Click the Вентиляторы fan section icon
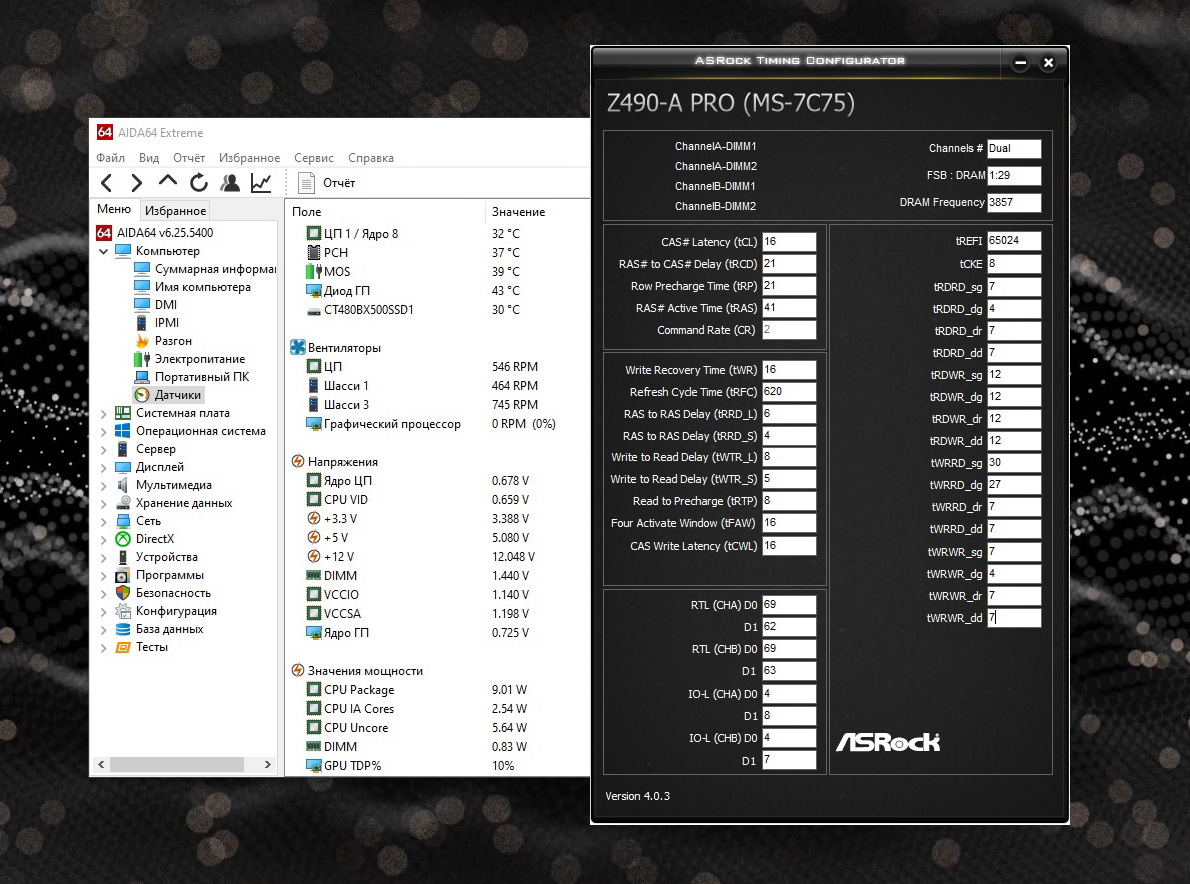1190x884 pixels. click(x=298, y=348)
